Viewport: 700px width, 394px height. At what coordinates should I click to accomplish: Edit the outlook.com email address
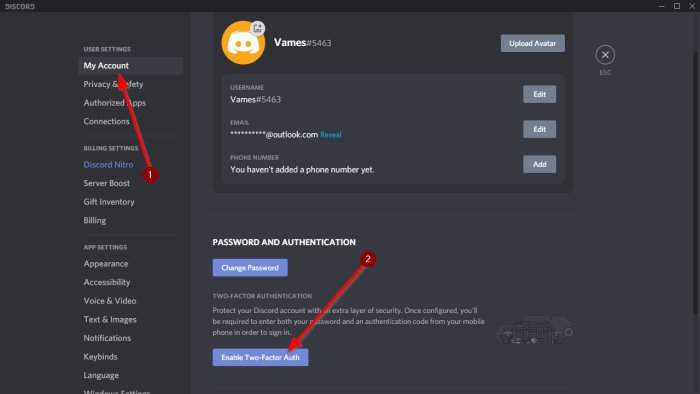click(539, 129)
